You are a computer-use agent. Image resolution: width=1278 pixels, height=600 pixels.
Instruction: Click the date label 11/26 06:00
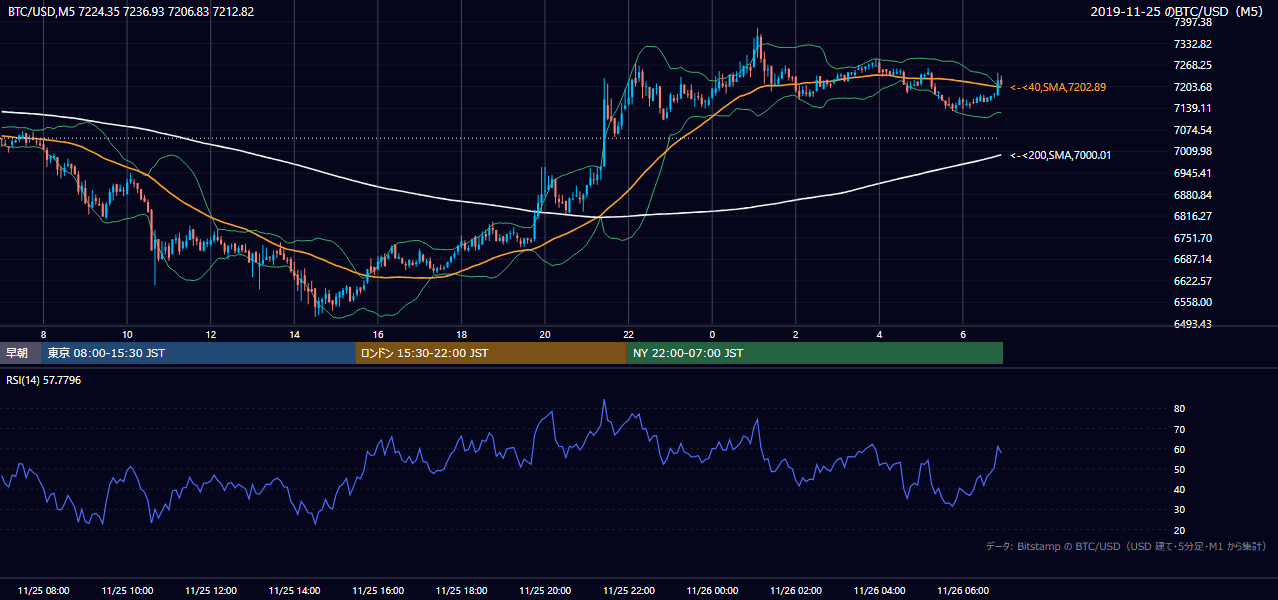pos(963,591)
